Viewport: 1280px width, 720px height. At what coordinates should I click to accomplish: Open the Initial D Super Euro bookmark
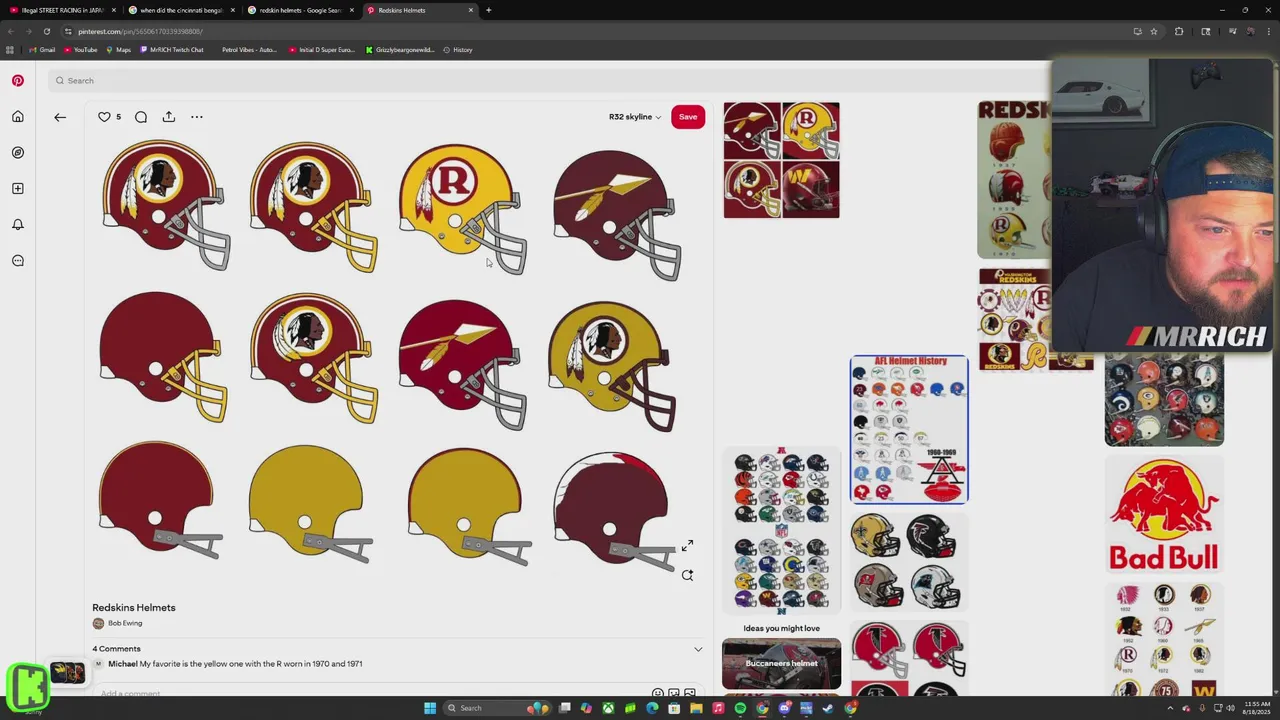[322, 50]
